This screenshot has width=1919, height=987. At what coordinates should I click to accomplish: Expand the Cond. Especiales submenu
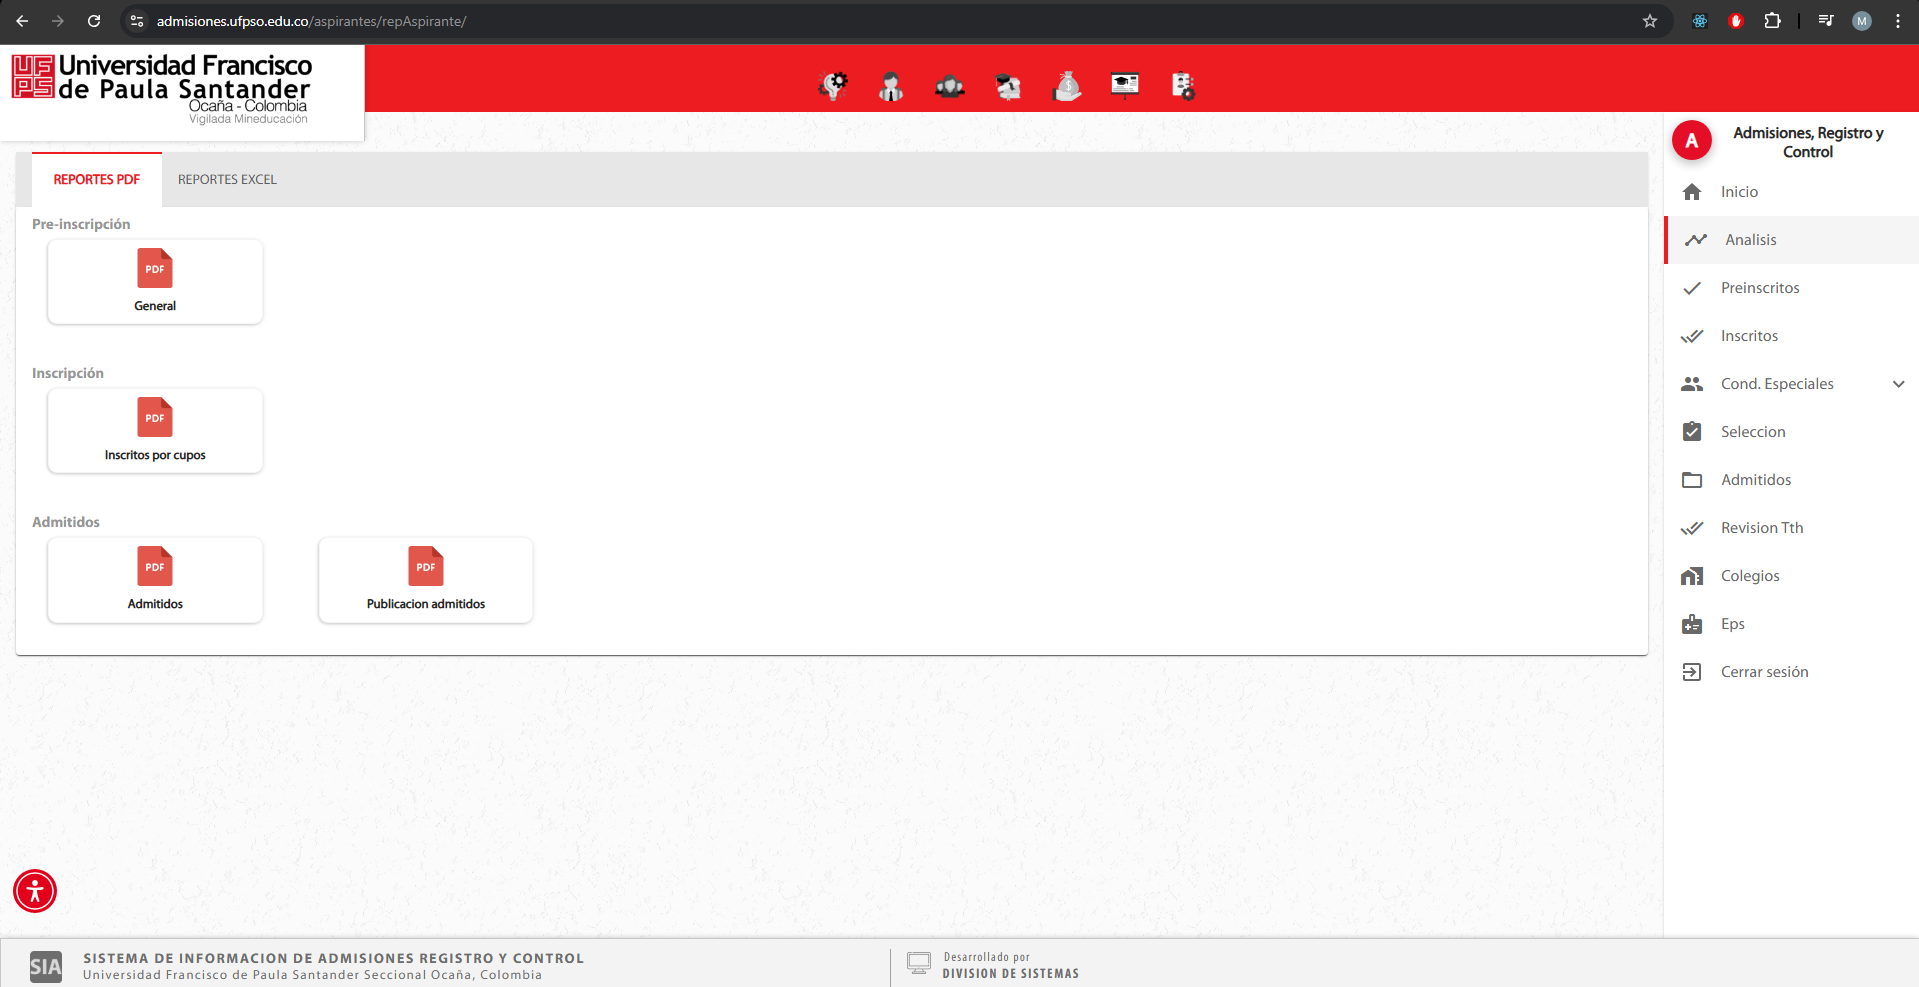tap(1897, 384)
